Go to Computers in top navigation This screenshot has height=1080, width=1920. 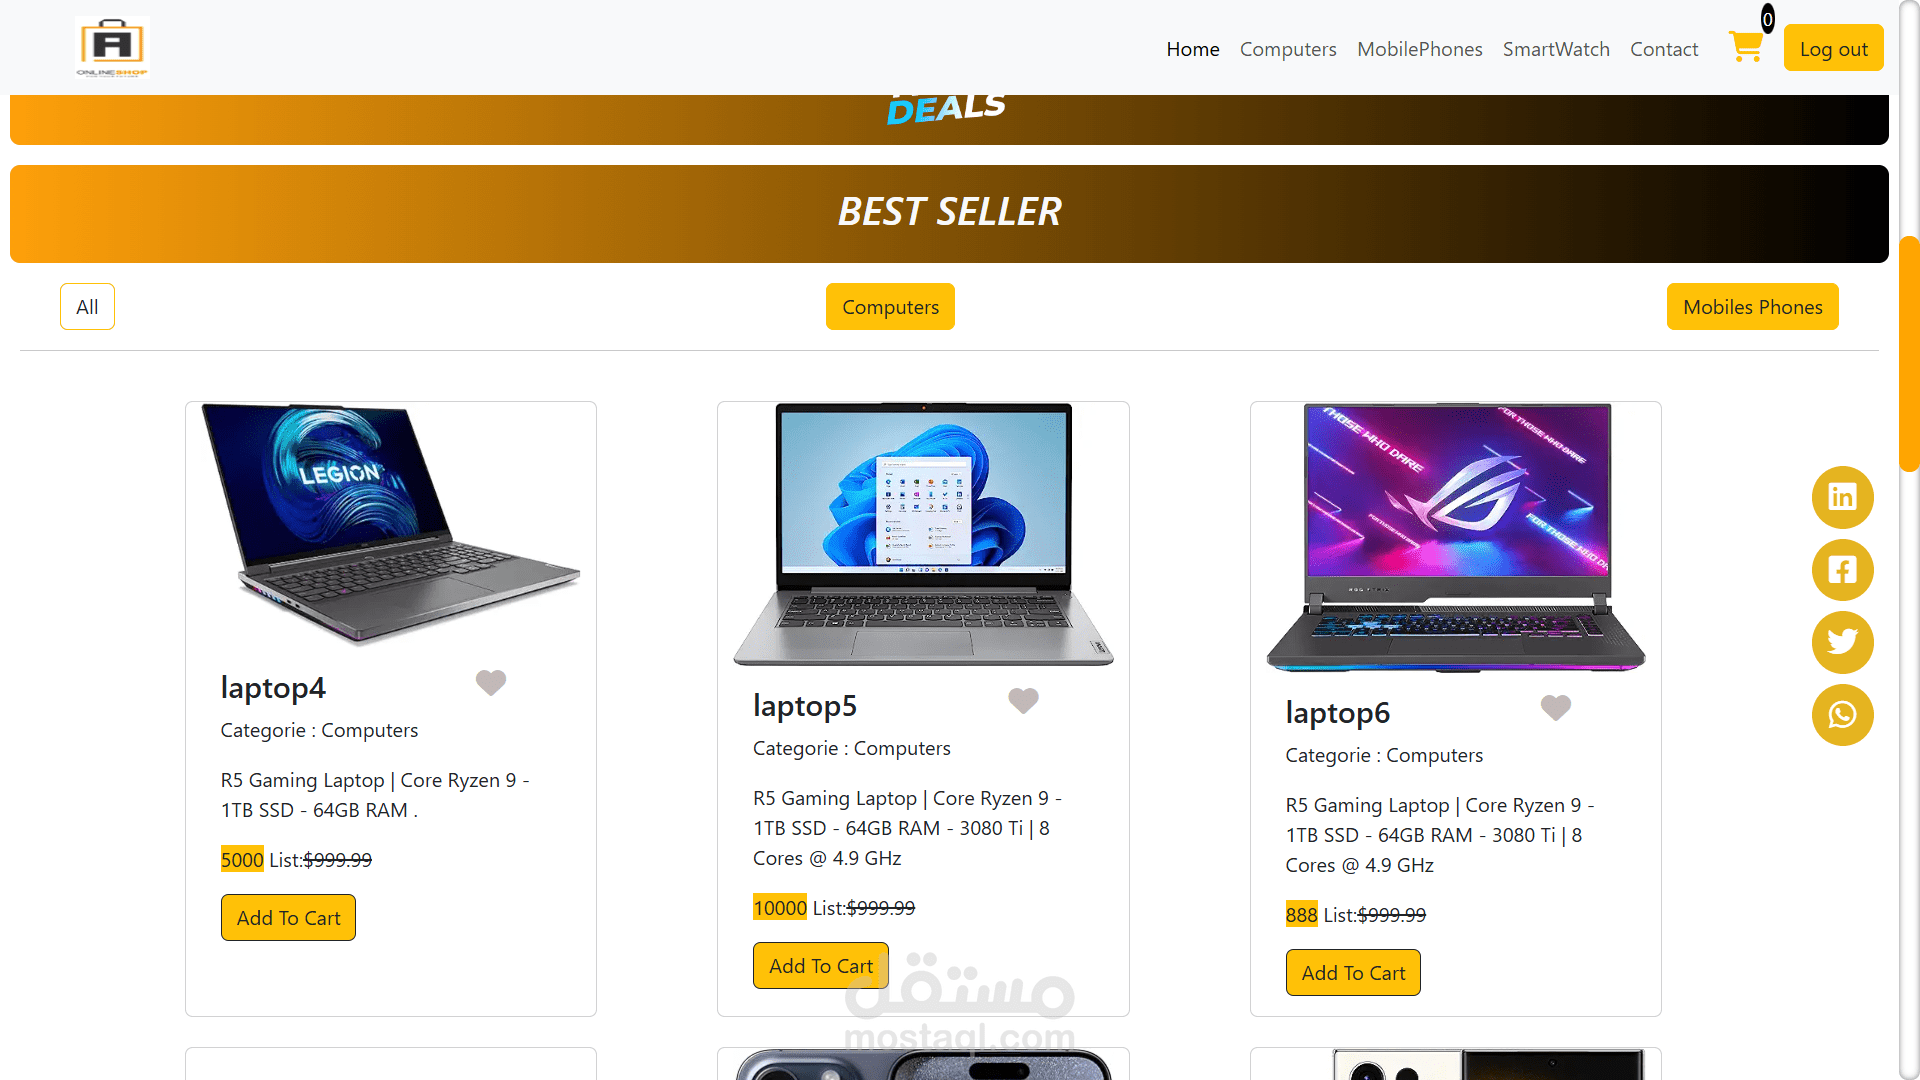[1288, 49]
